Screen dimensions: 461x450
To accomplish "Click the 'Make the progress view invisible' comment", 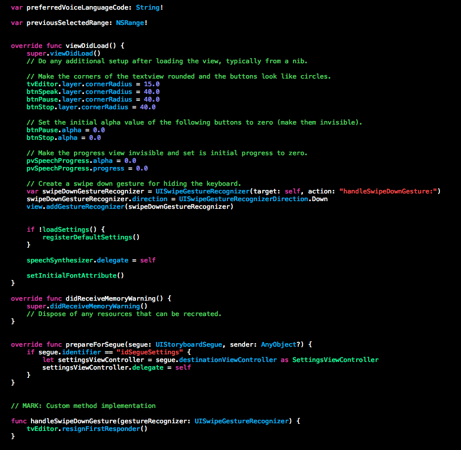I will click(167, 153).
